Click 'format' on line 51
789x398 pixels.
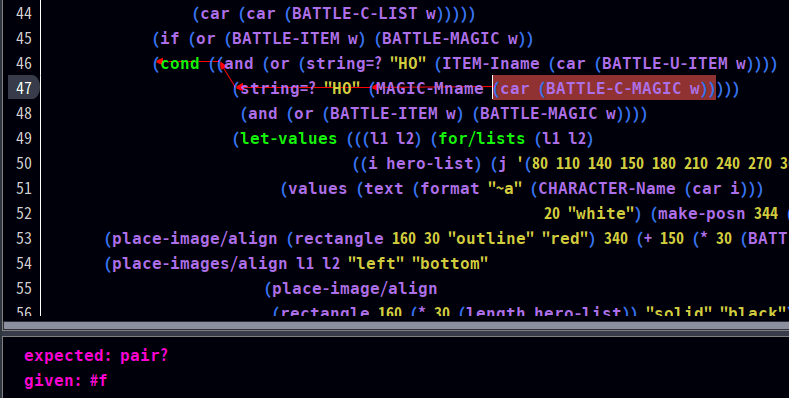click(450, 189)
